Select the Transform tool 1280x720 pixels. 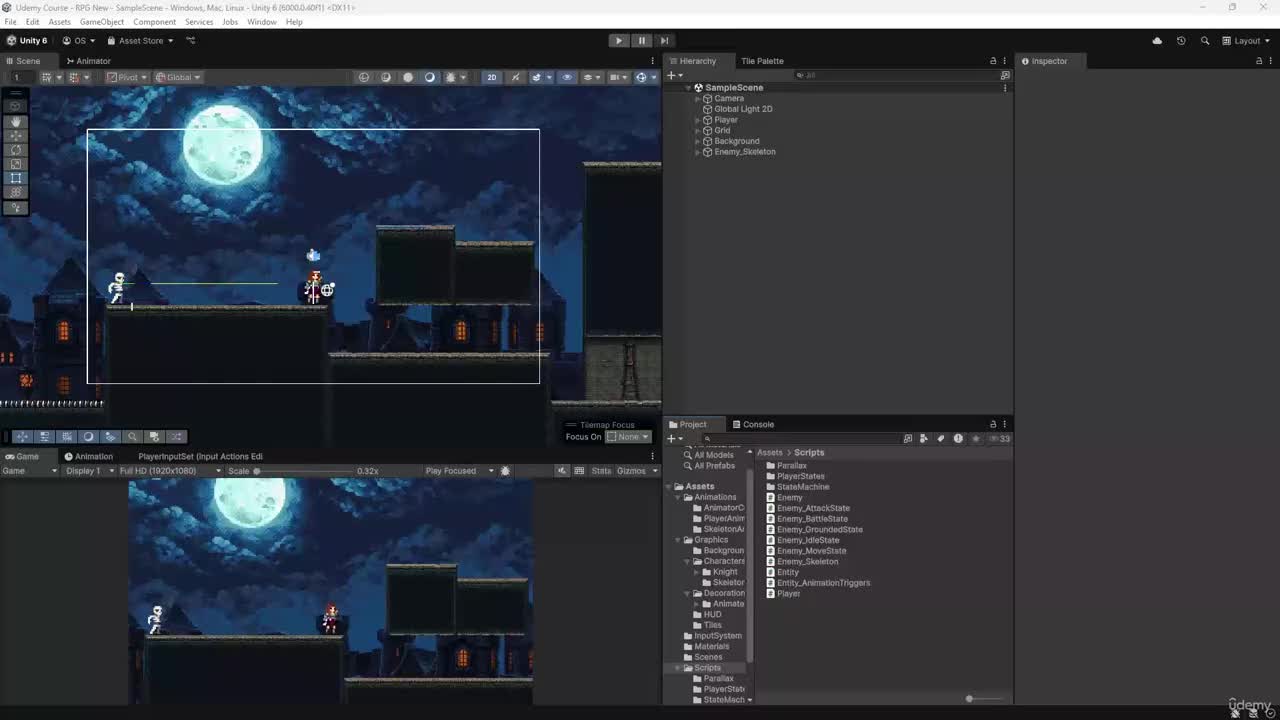[x=16, y=192]
